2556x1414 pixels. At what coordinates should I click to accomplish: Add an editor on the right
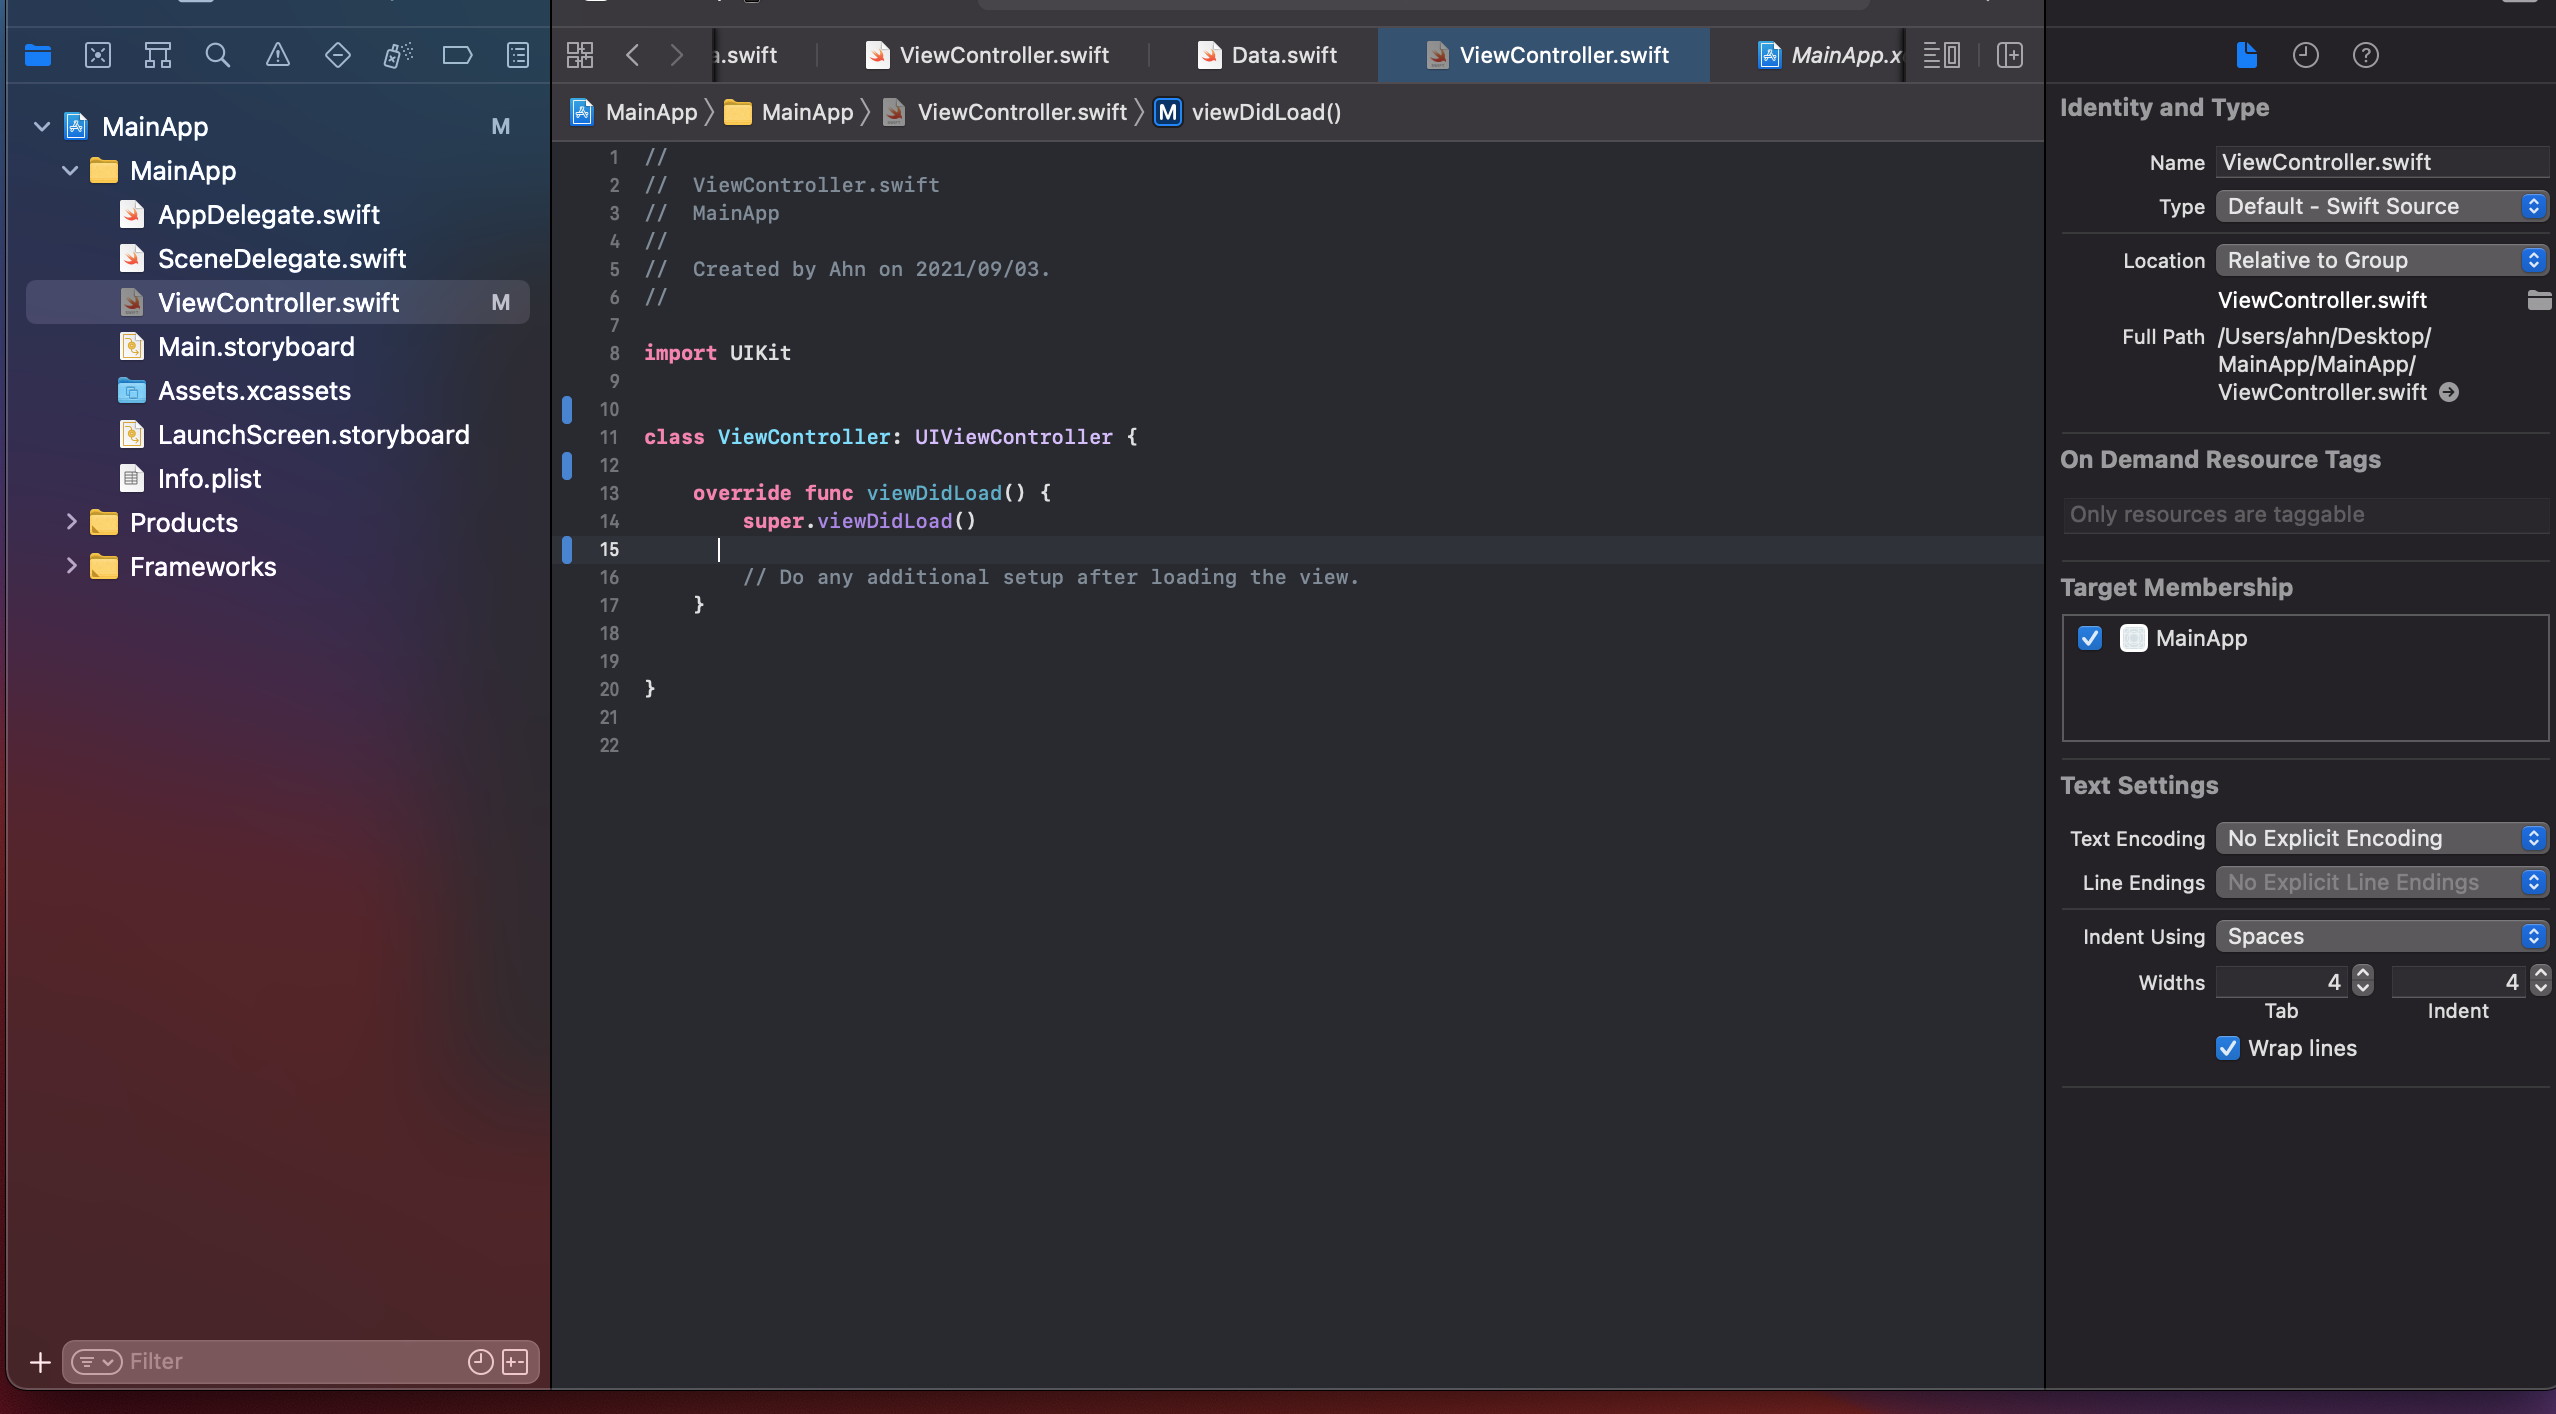click(2010, 55)
